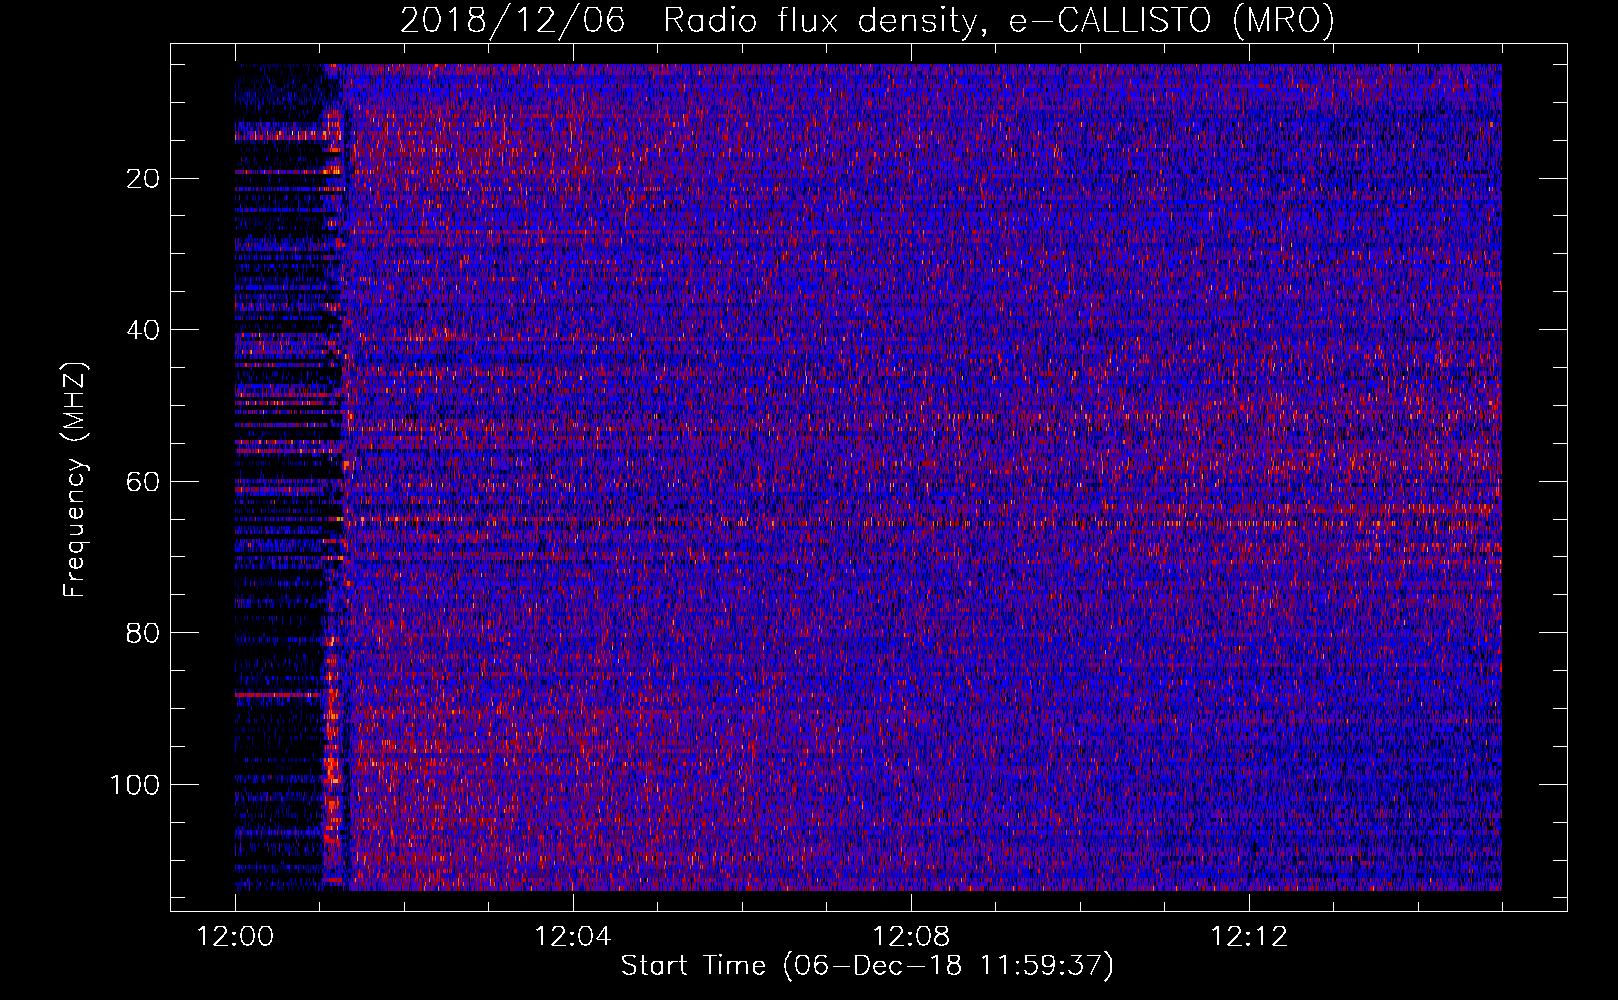Click the 12:04 time tick label
Viewport: 1618px width, 1000px height.
pyautogui.click(x=573, y=937)
